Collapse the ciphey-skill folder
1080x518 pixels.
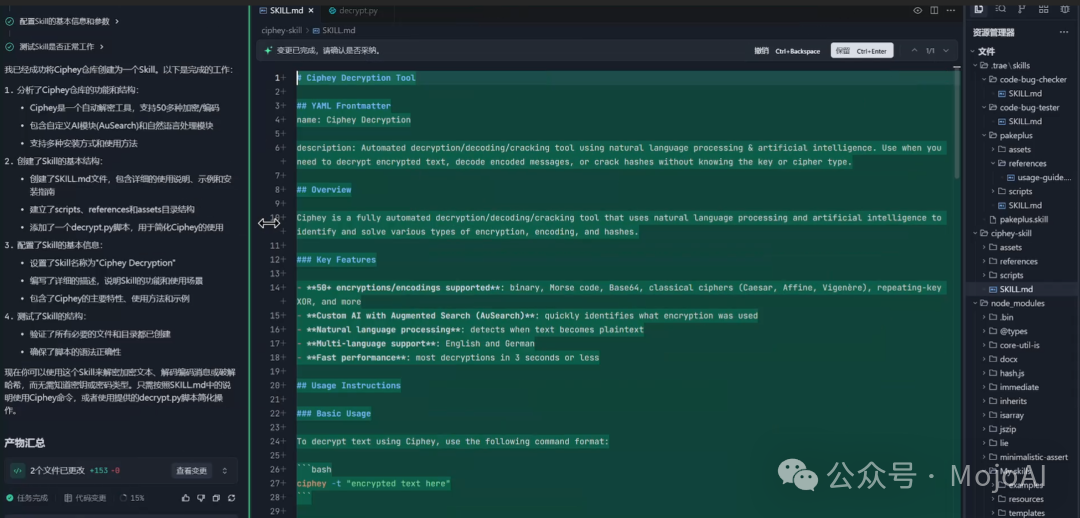tap(975, 234)
